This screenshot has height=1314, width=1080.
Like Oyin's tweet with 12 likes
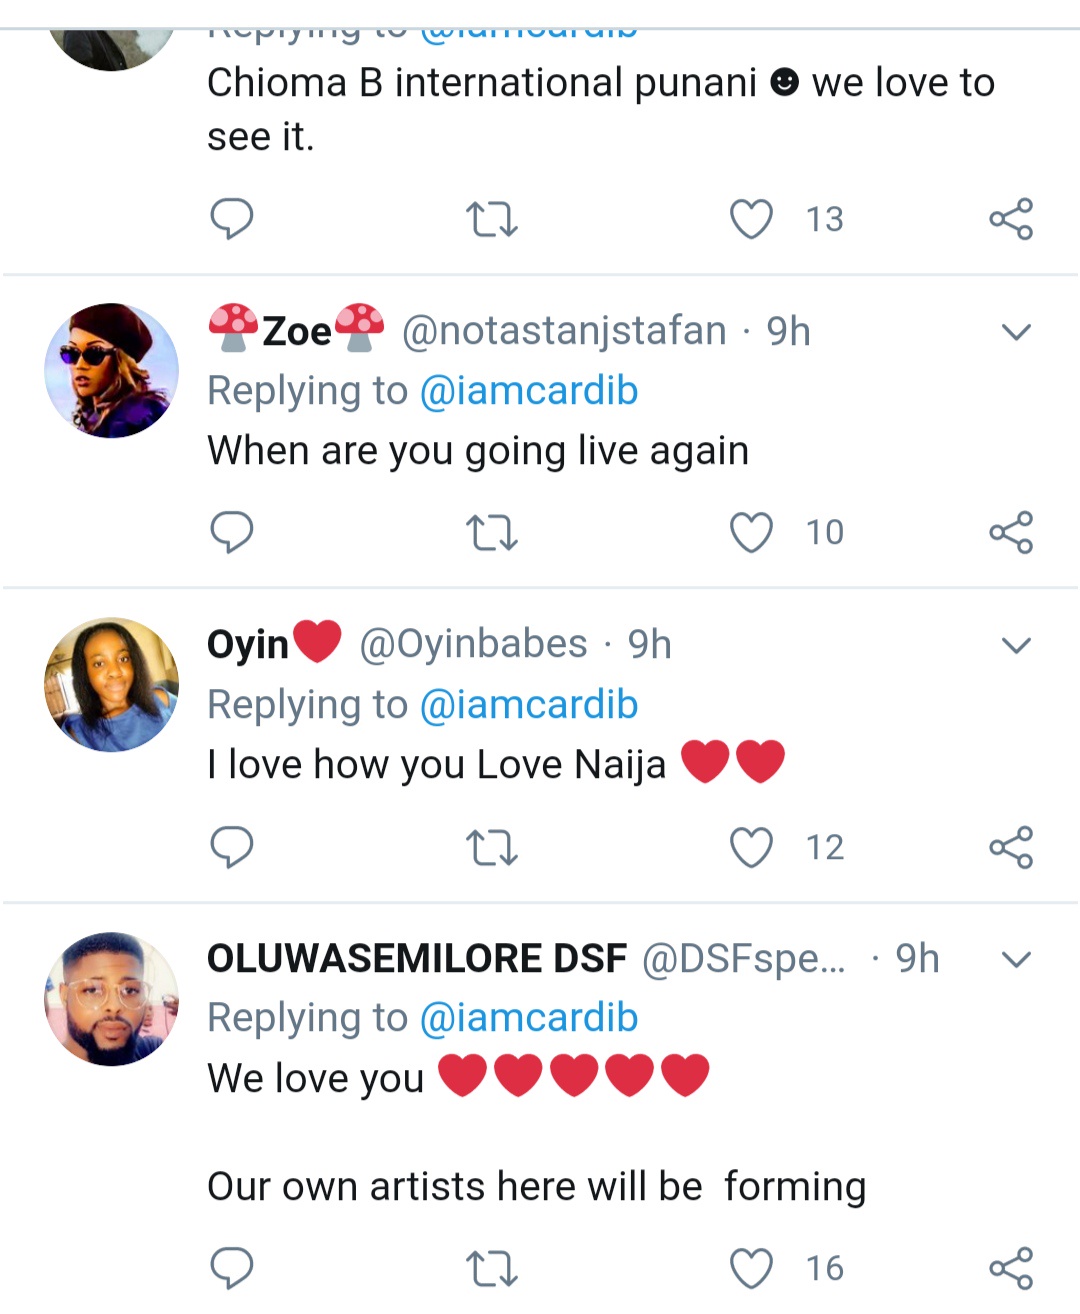pyautogui.click(x=751, y=848)
